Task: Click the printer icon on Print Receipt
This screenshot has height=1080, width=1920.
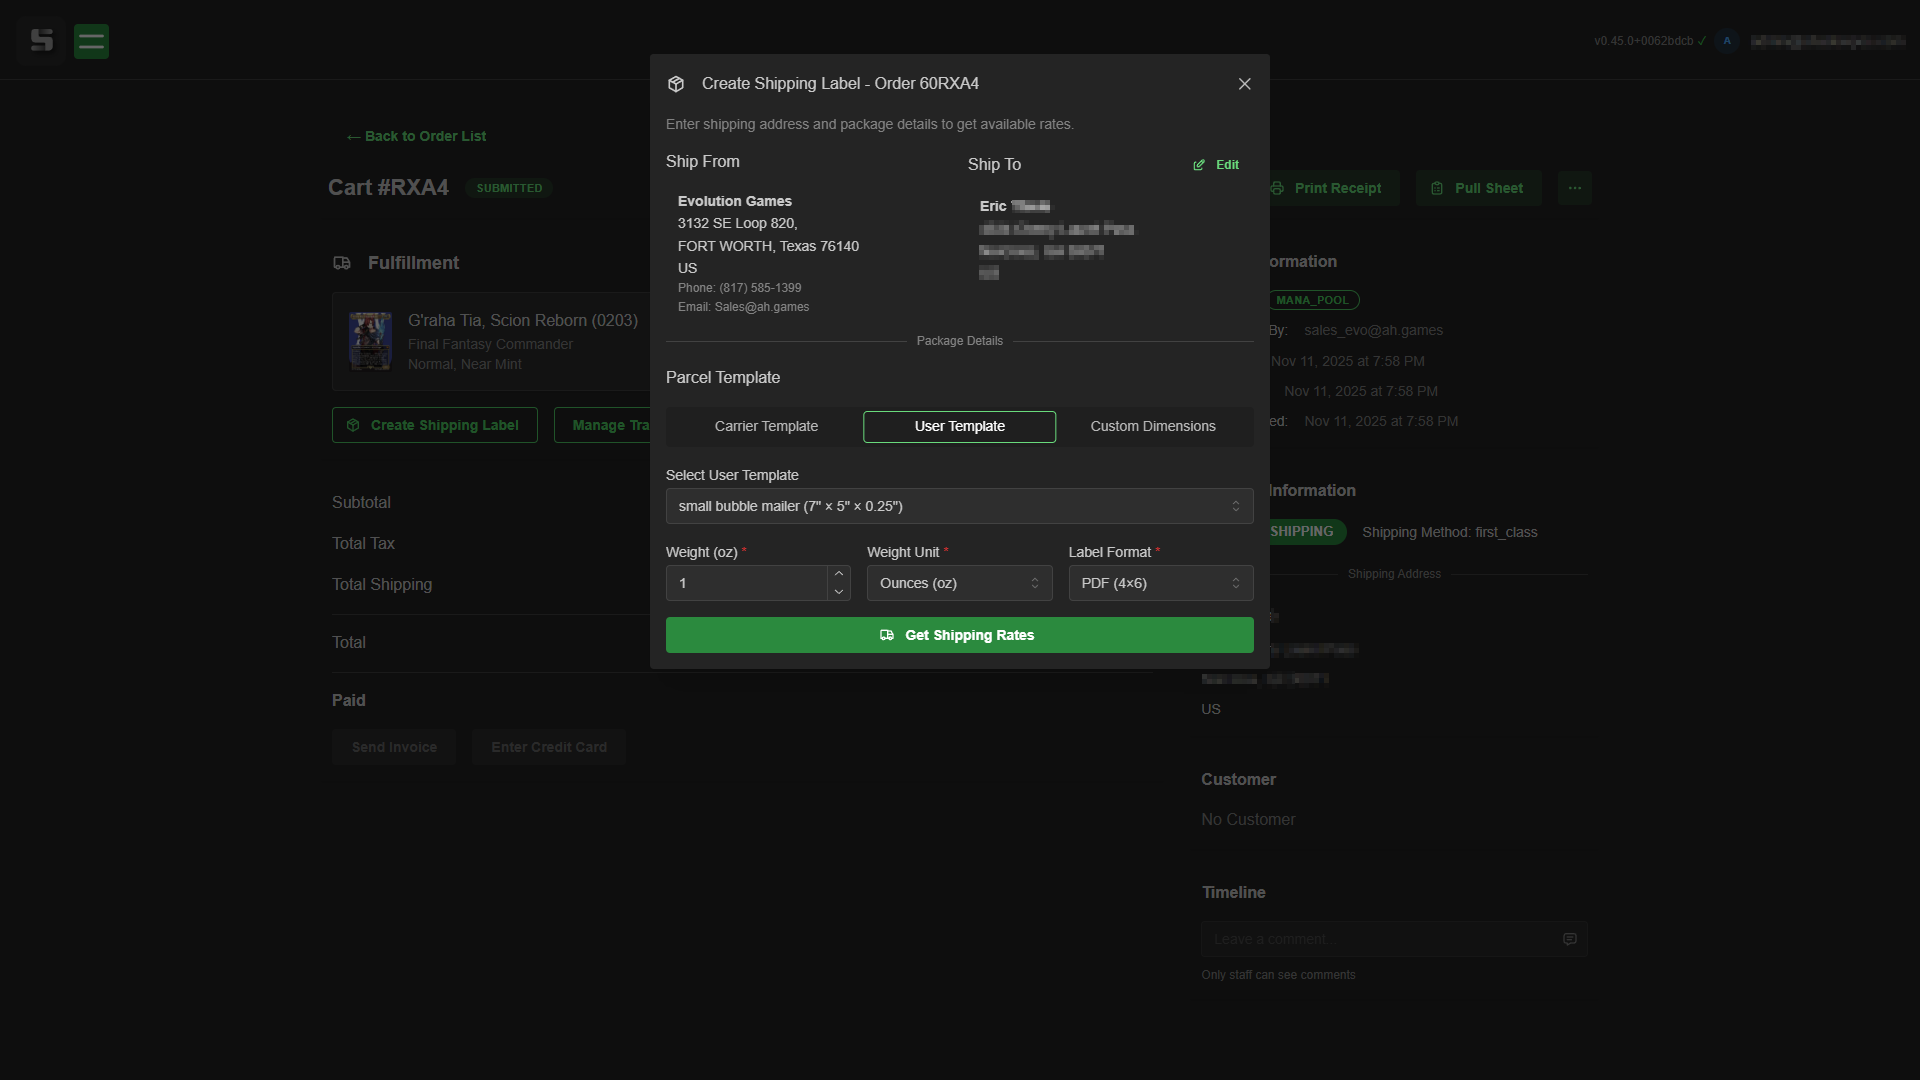Action: 1277,188
